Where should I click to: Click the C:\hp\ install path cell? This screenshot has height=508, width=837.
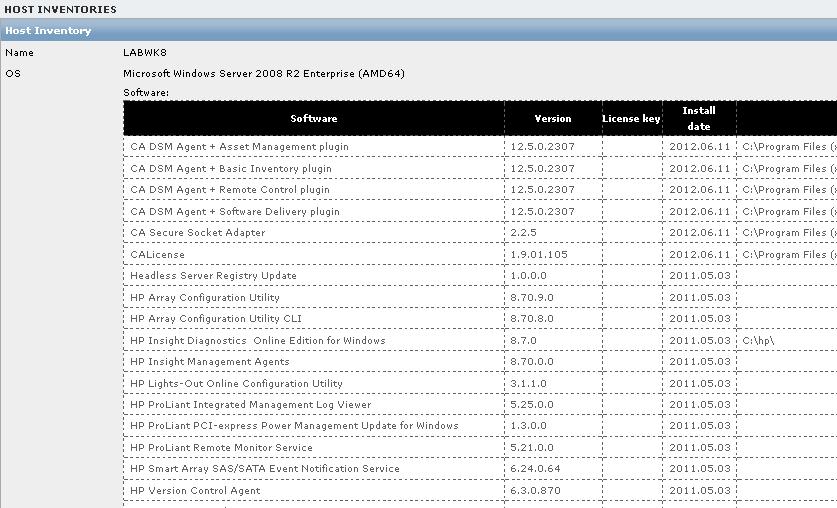(758, 340)
